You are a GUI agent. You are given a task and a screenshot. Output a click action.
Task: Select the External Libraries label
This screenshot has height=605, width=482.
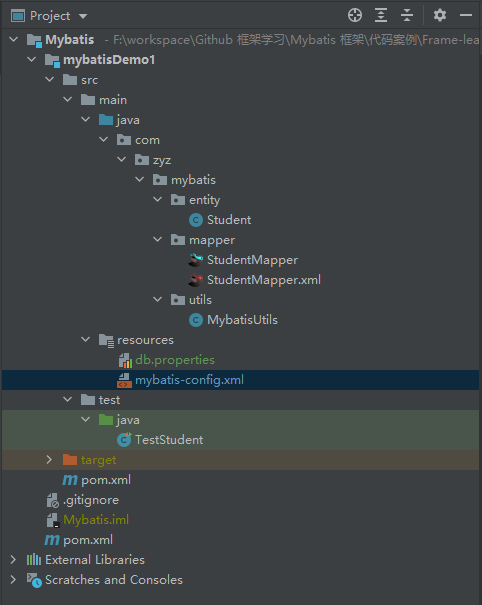95,560
